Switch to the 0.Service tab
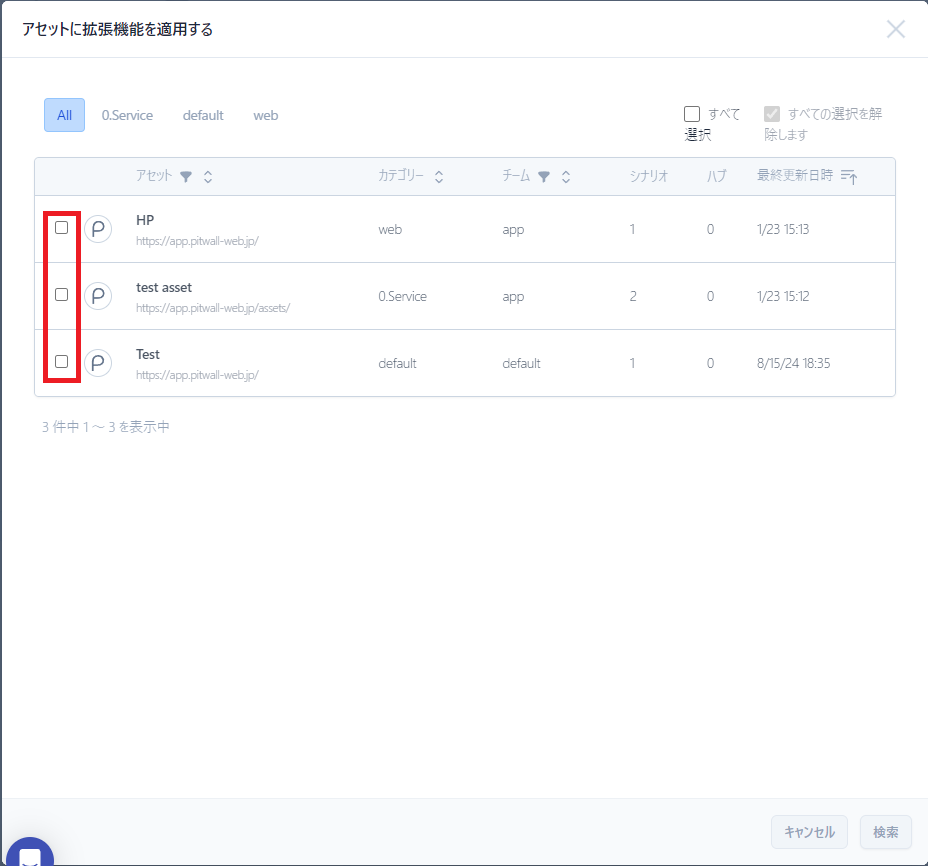This screenshot has width=928, height=866. click(x=127, y=115)
